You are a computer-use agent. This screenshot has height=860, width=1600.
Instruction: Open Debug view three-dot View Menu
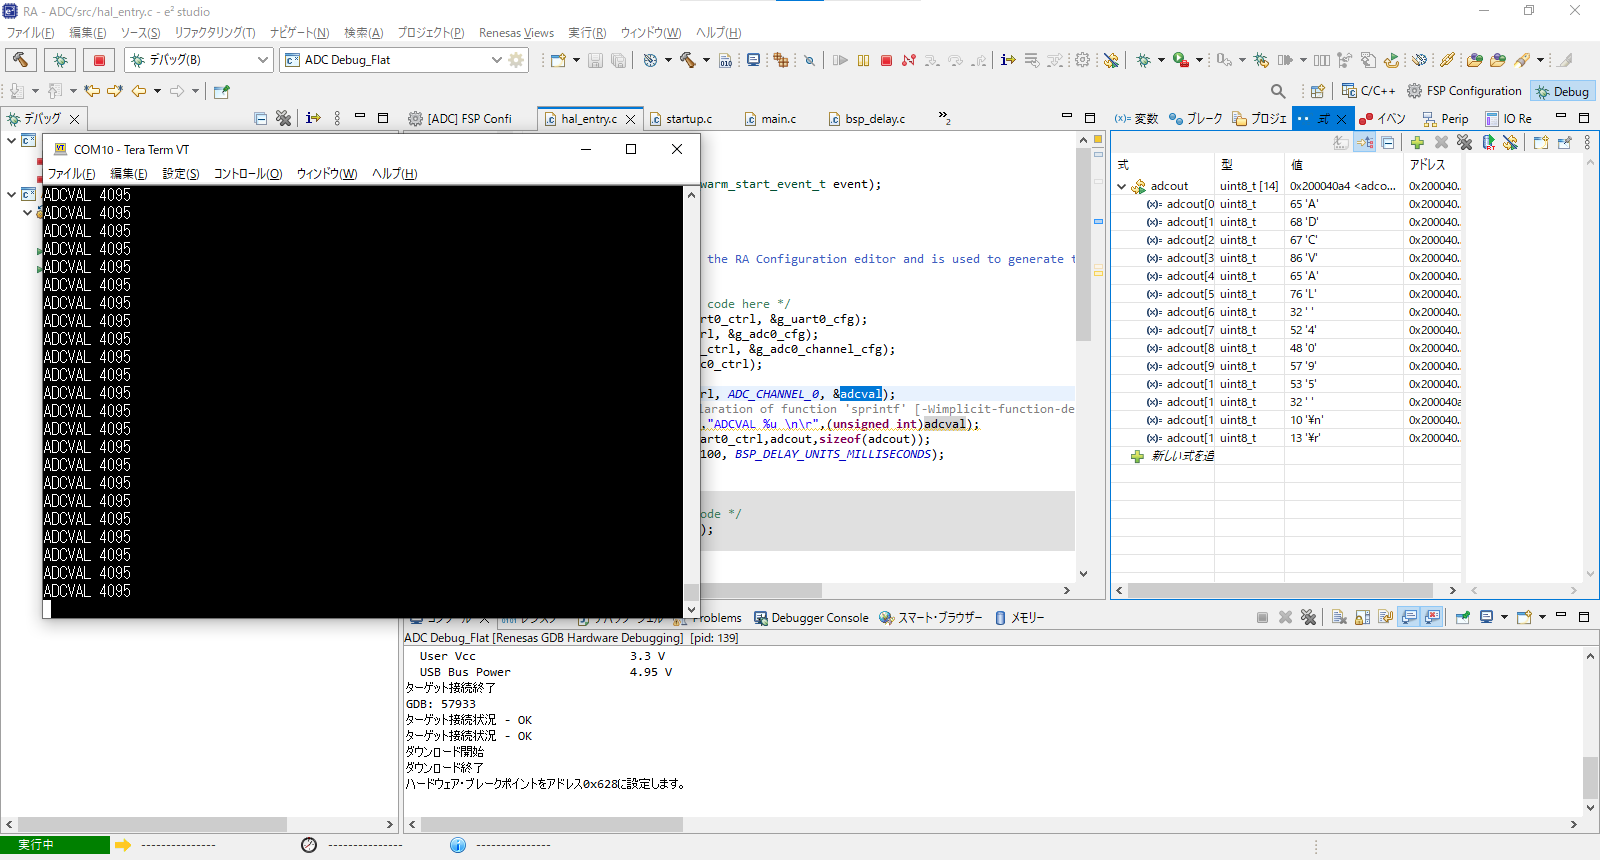pyautogui.click(x=337, y=118)
